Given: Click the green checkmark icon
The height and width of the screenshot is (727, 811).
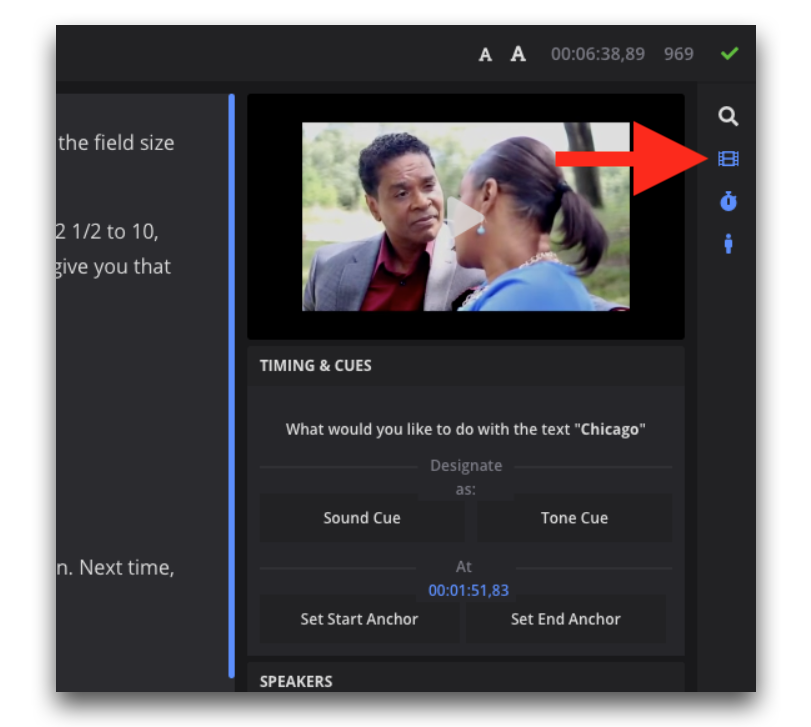Looking at the screenshot, I should point(729,53).
